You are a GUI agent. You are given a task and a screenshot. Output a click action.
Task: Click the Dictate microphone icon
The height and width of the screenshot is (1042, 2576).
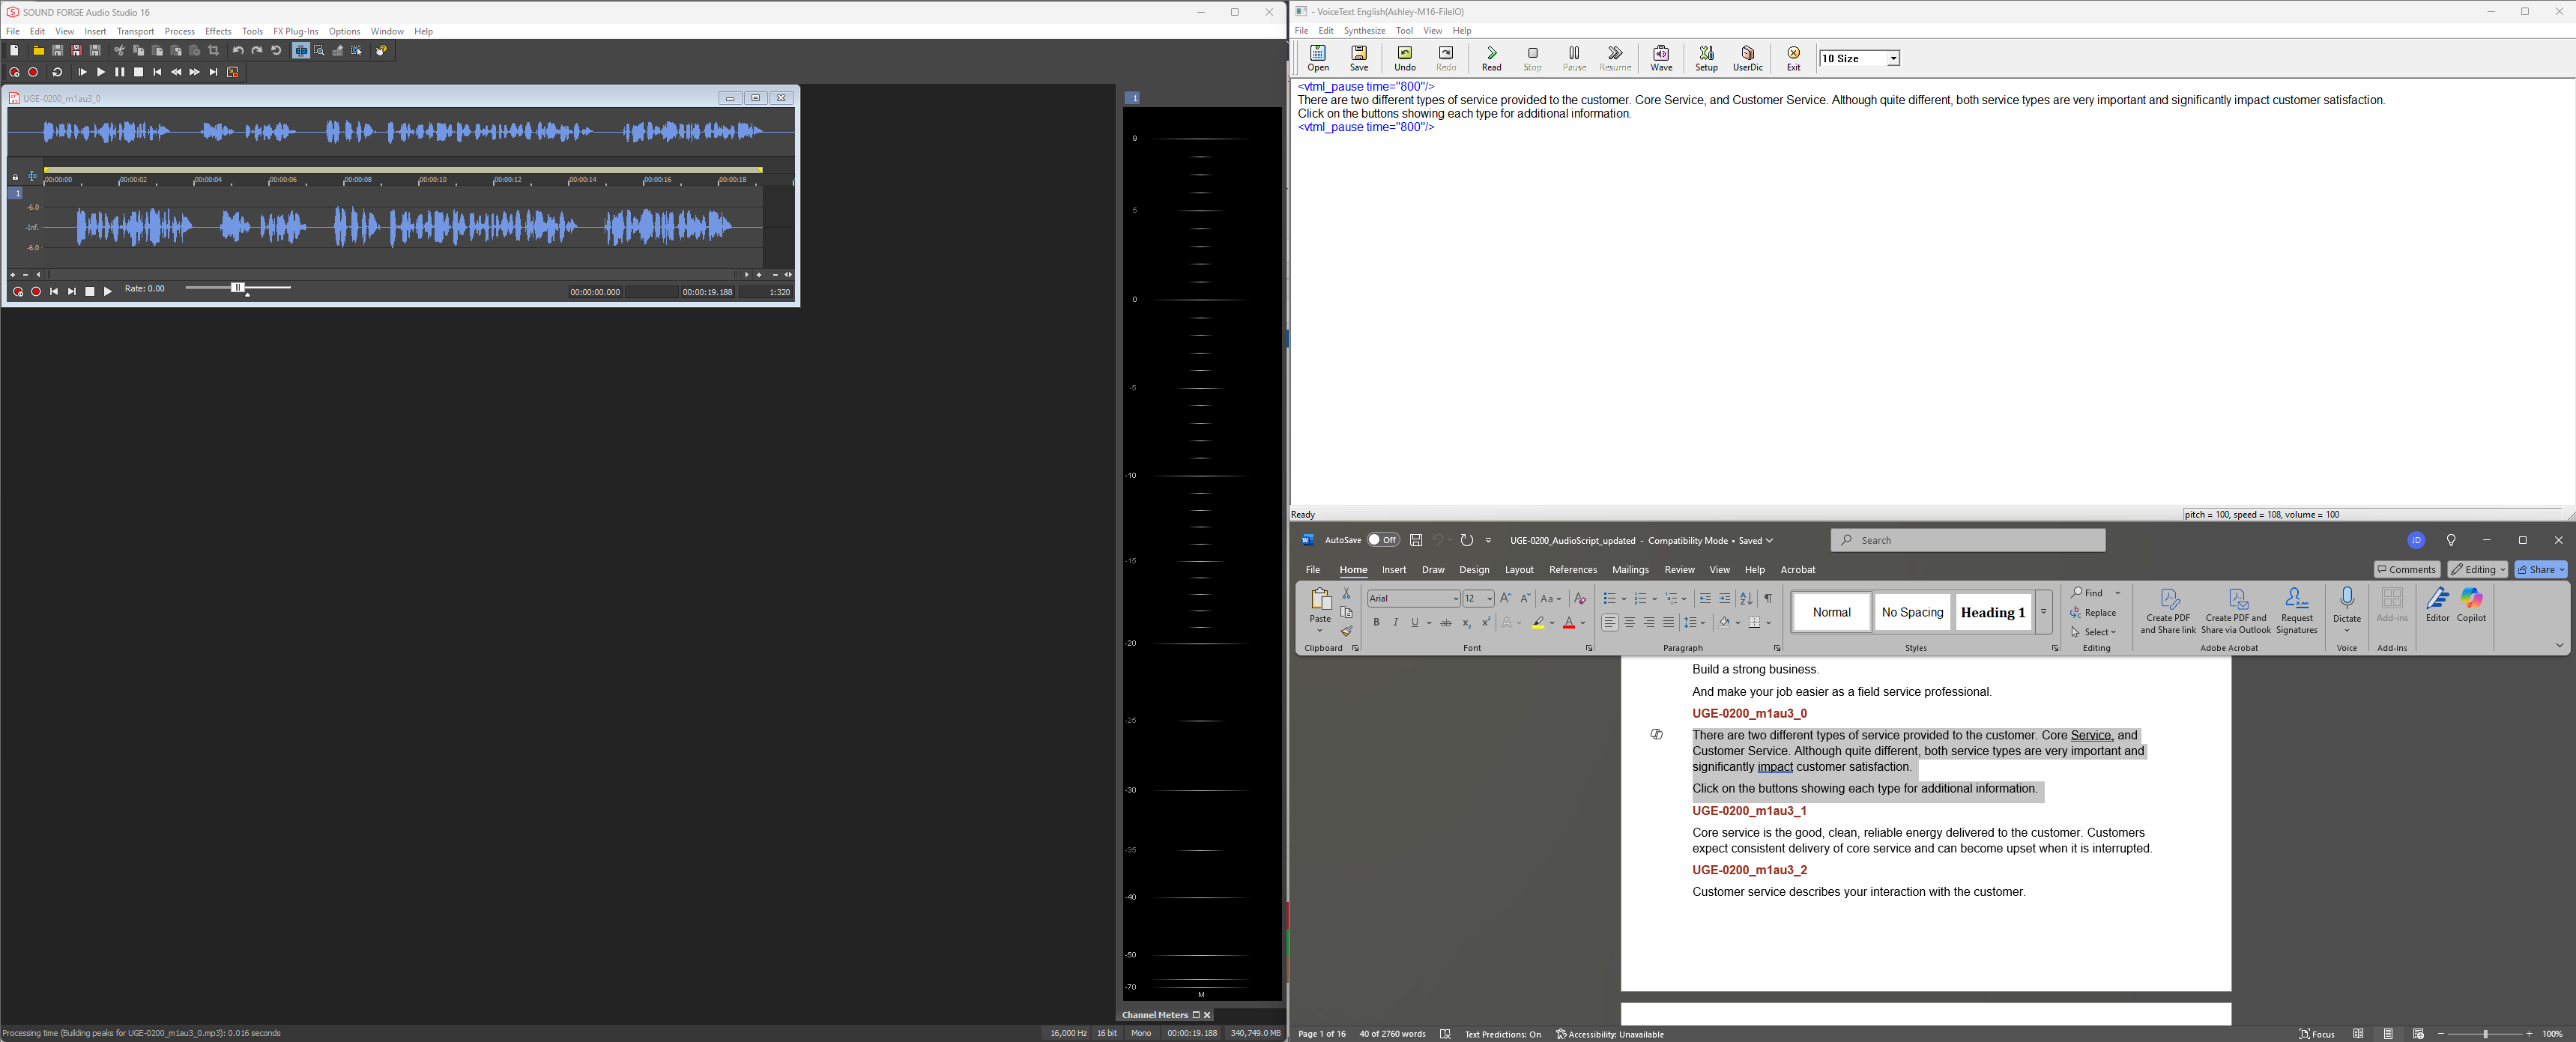click(2346, 599)
